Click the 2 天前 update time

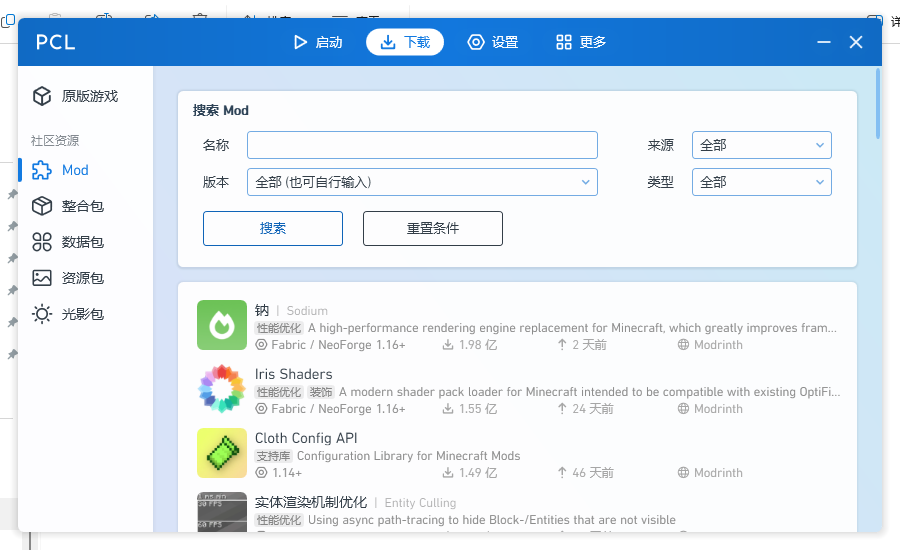point(589,345)
